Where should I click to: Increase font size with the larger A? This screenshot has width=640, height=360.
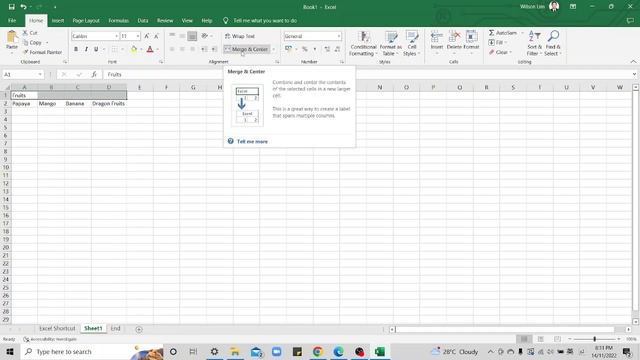pyautogui.click(x=147, y=36)
